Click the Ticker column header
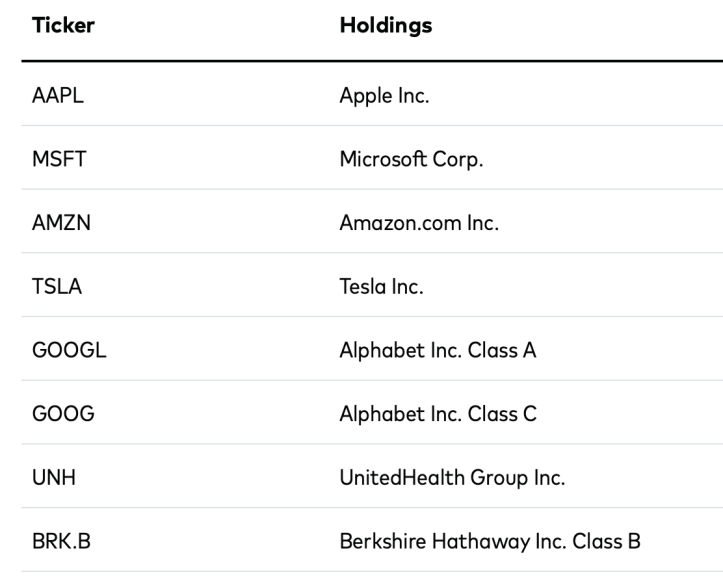Screen dimensions: 723x581 click(63, 25)
